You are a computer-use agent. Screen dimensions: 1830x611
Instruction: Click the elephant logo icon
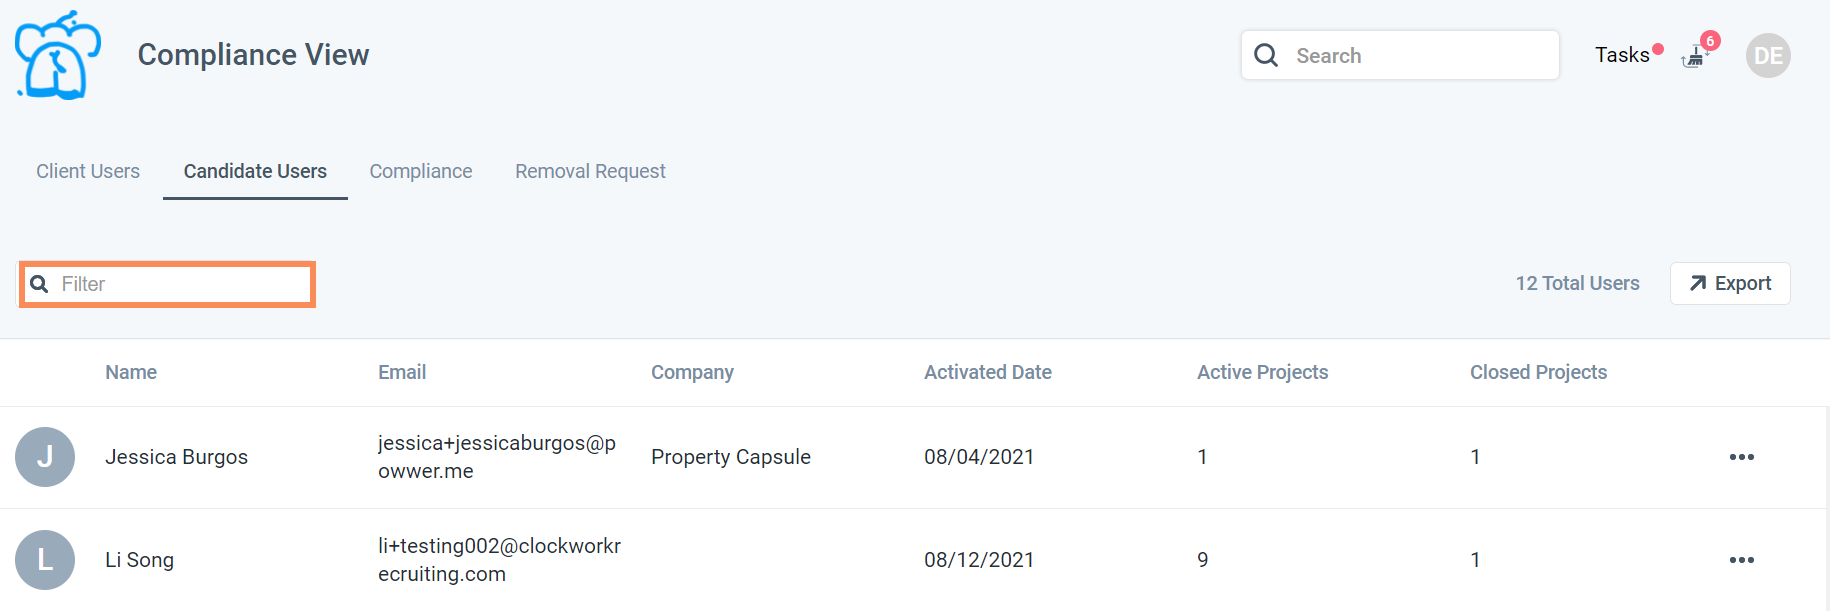pyautogui.click(x=58, y=56)
